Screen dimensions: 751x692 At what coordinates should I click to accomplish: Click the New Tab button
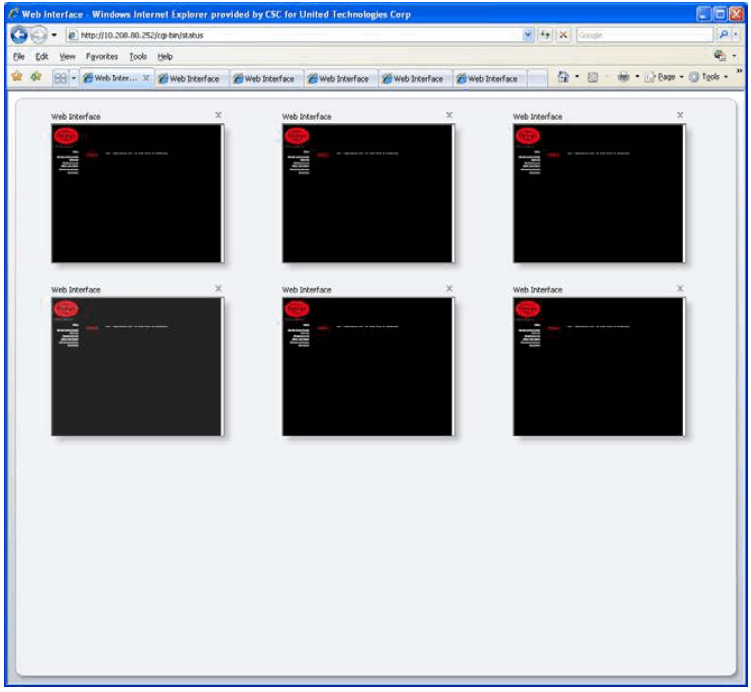(x=537, y=79)
